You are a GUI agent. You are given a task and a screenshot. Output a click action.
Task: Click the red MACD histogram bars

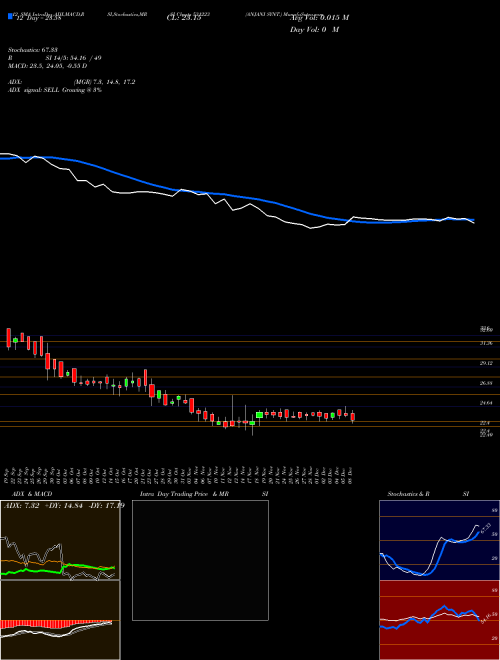click(56, 625)
